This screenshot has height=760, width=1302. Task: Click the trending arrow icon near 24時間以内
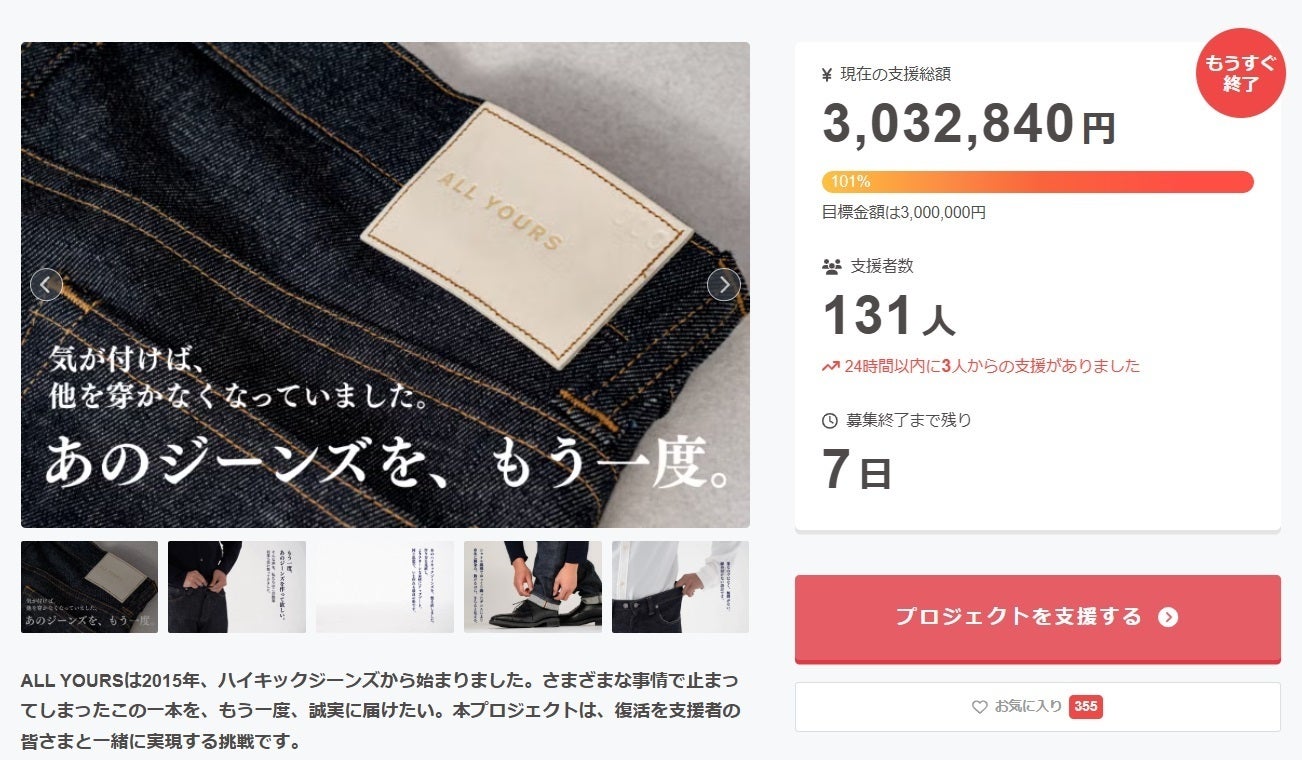coord(830,367)
